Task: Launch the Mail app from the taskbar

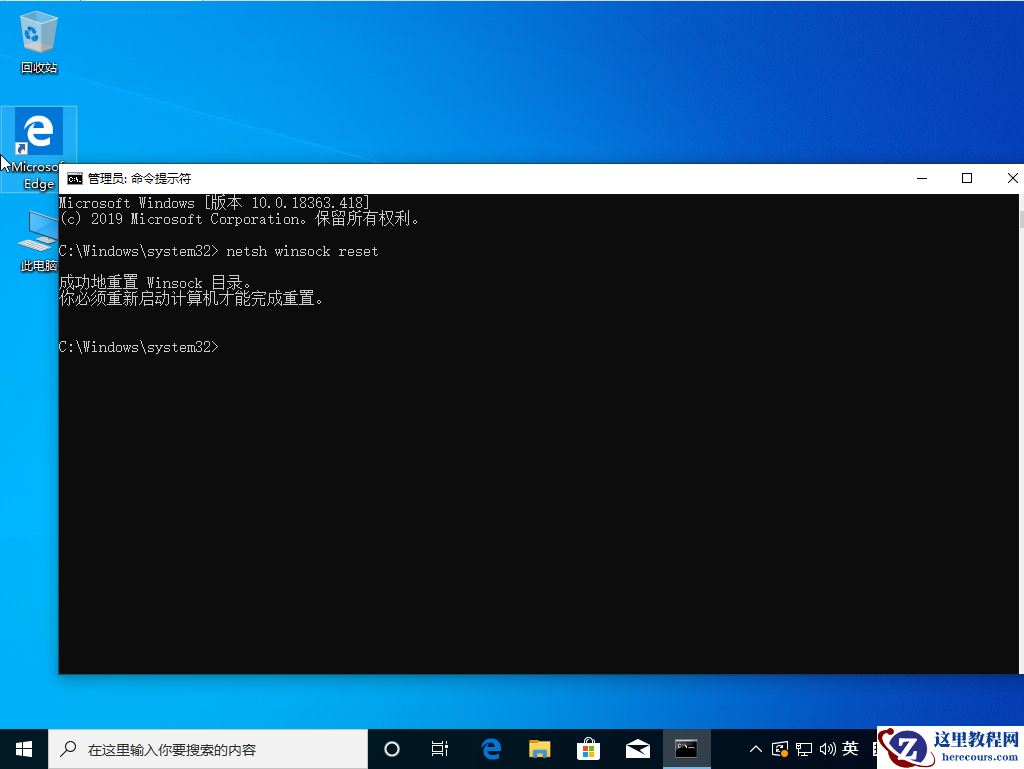Action: click(638, 748)
